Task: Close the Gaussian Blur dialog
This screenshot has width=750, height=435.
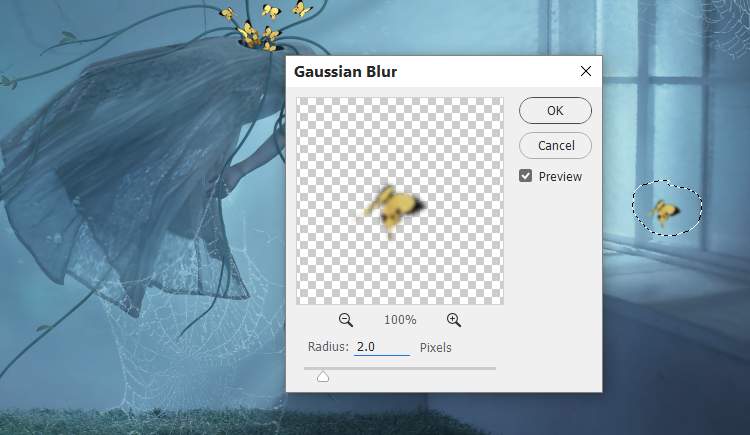Action: click(585, 72)
